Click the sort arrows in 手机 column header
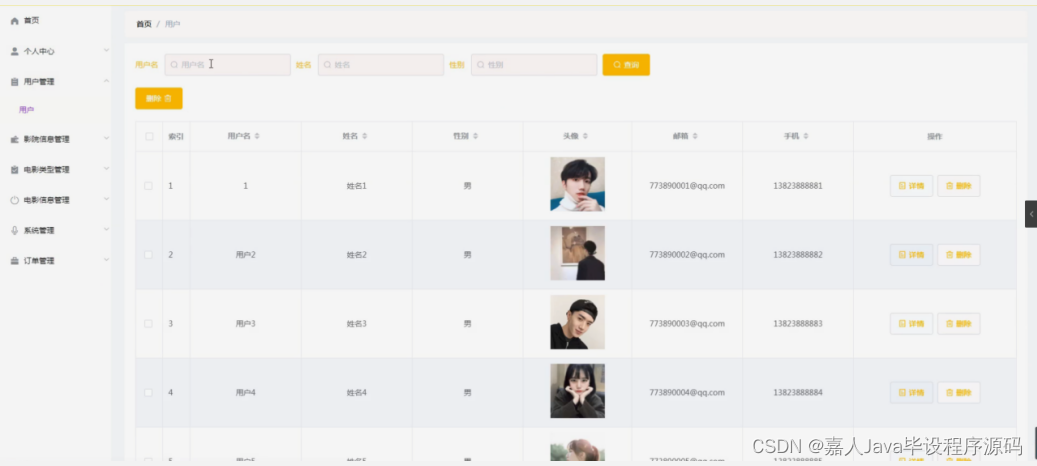Image resolution: width=1037 pixels, height=466 pixels. coord(806,136)
